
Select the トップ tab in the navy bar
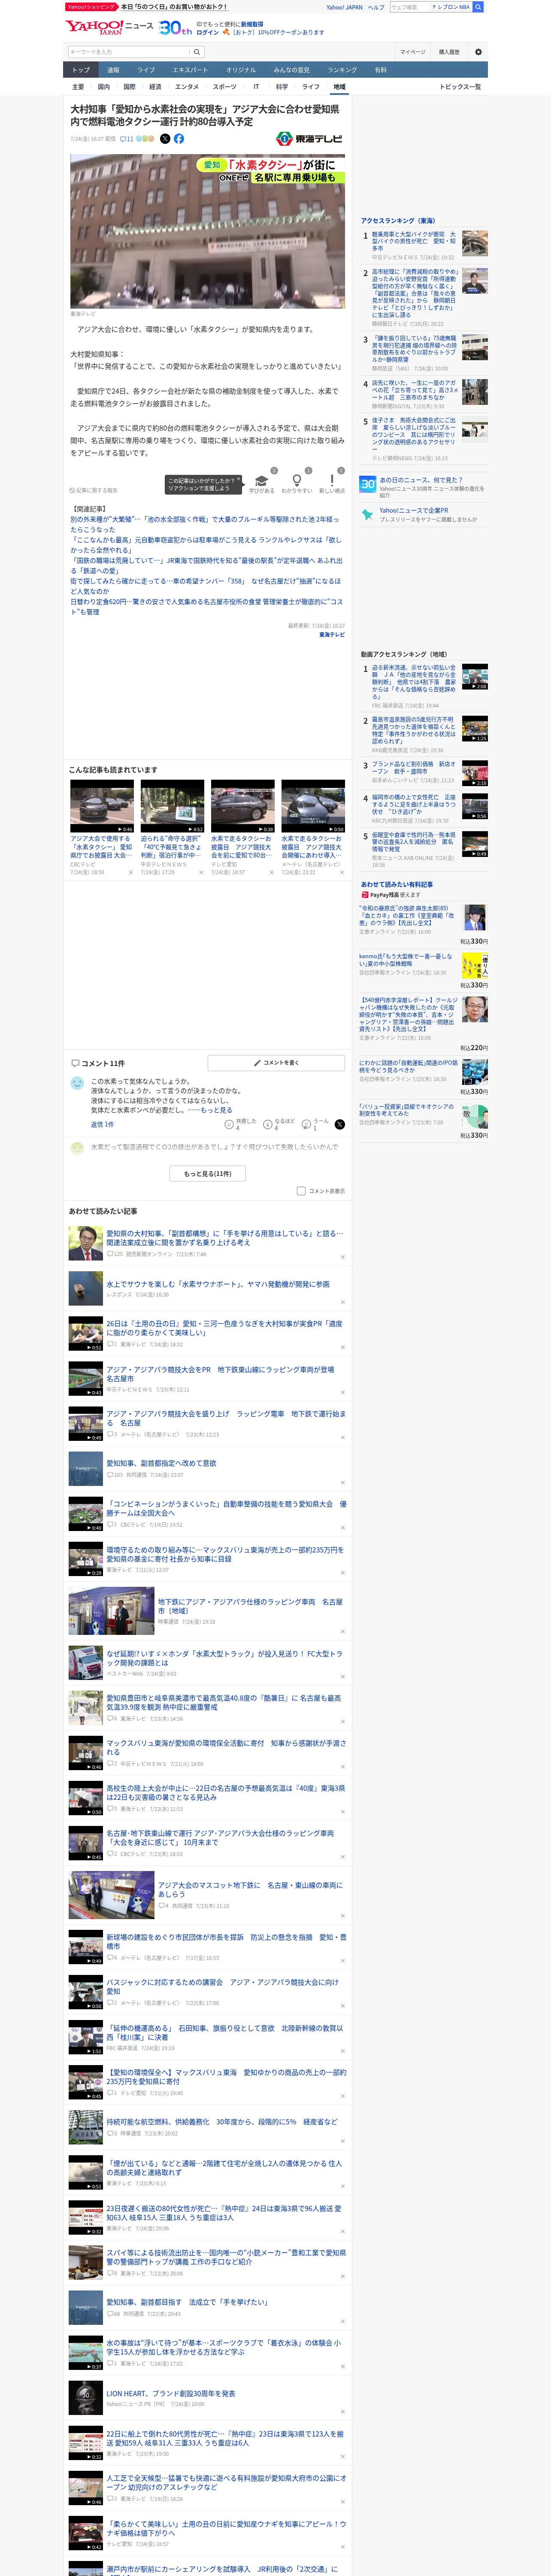(81, 70)
